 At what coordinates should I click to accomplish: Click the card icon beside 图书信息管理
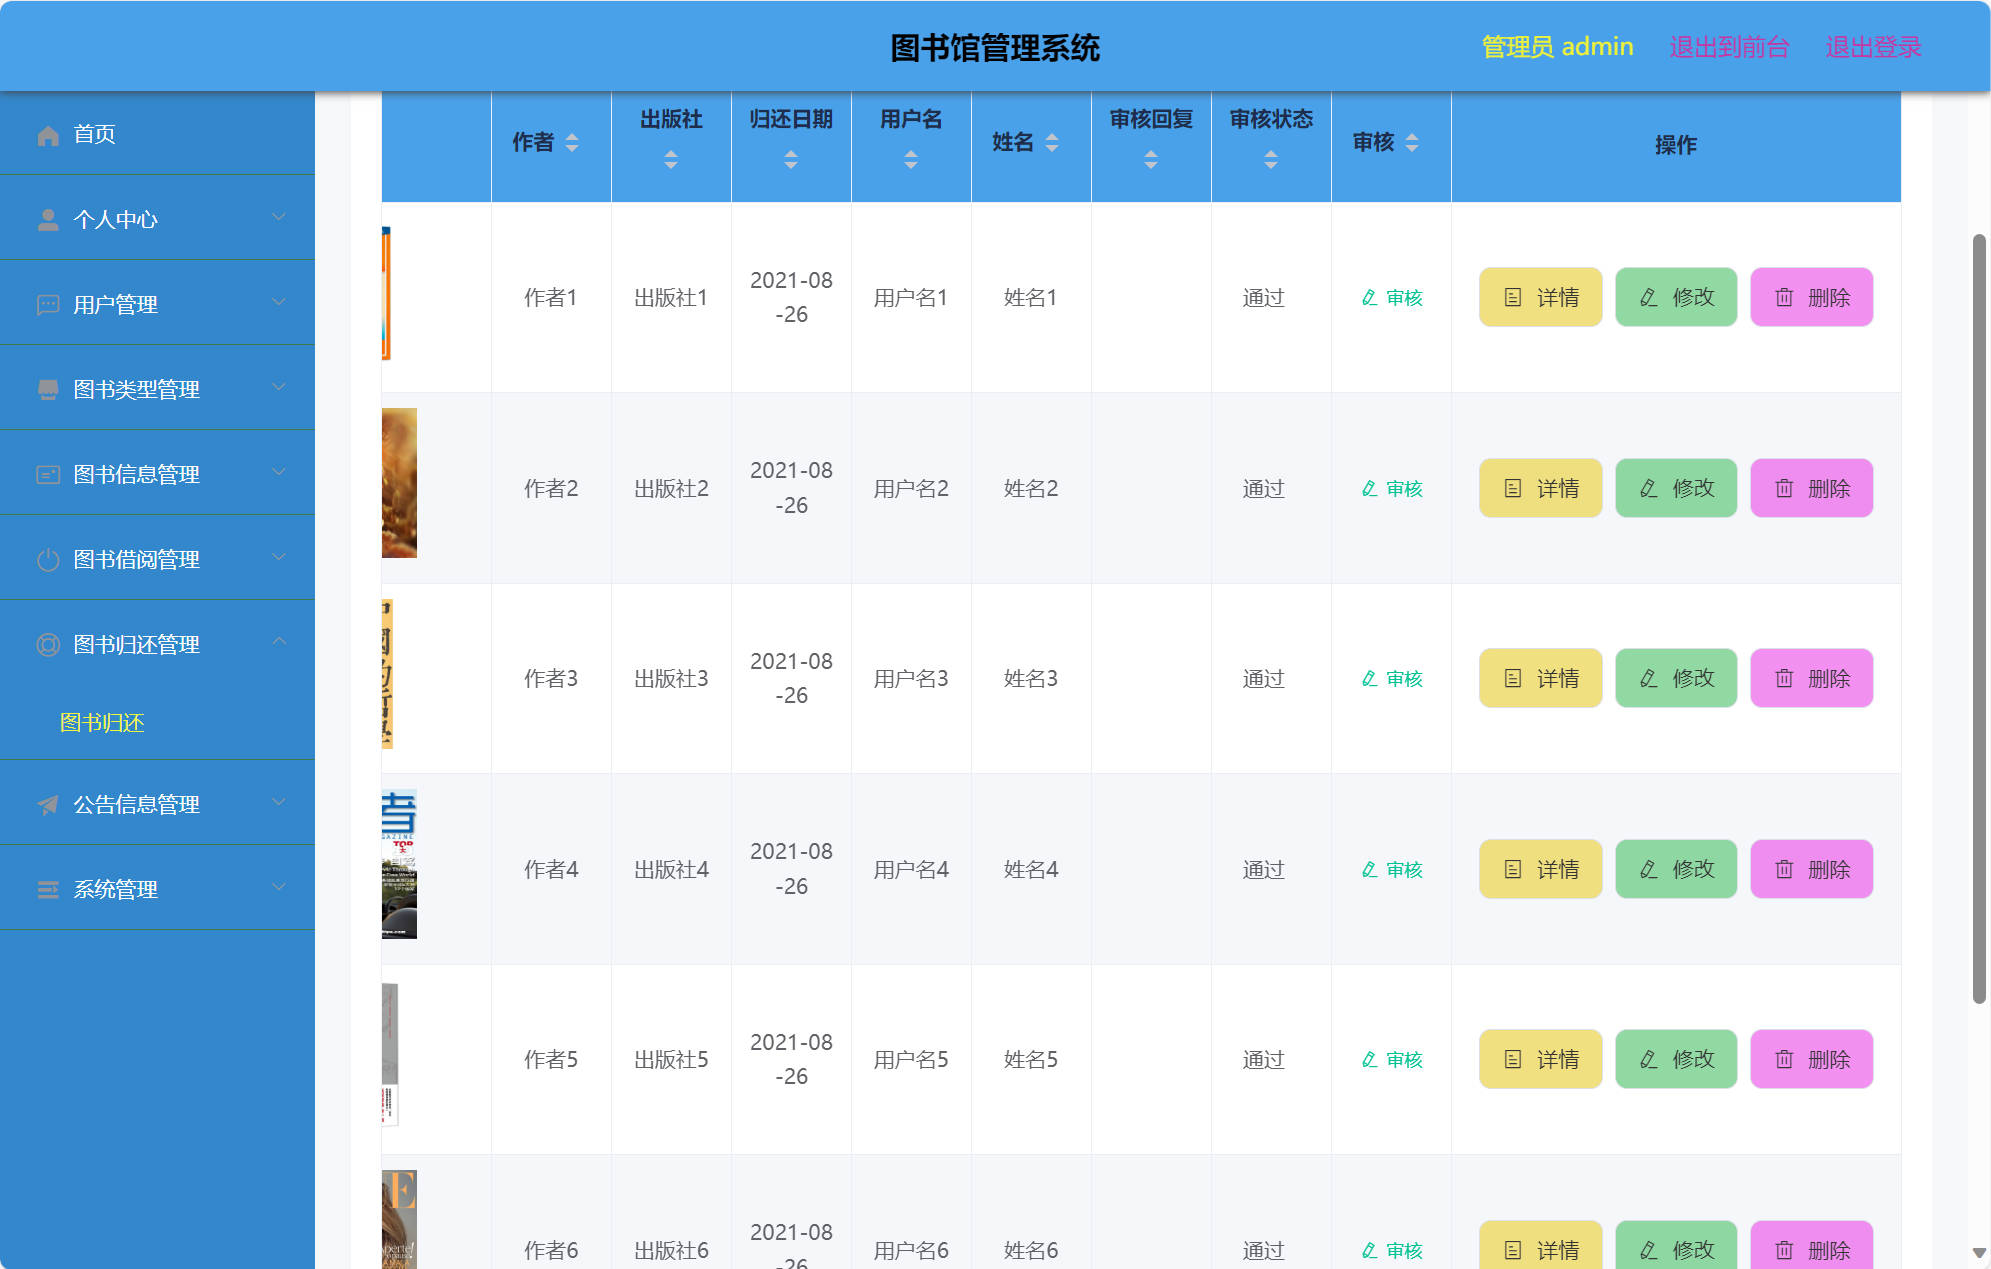tap(47, 473)
